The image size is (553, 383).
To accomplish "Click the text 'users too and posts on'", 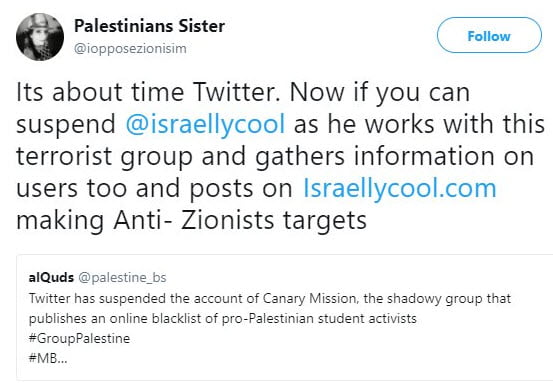I will [154, 189].
